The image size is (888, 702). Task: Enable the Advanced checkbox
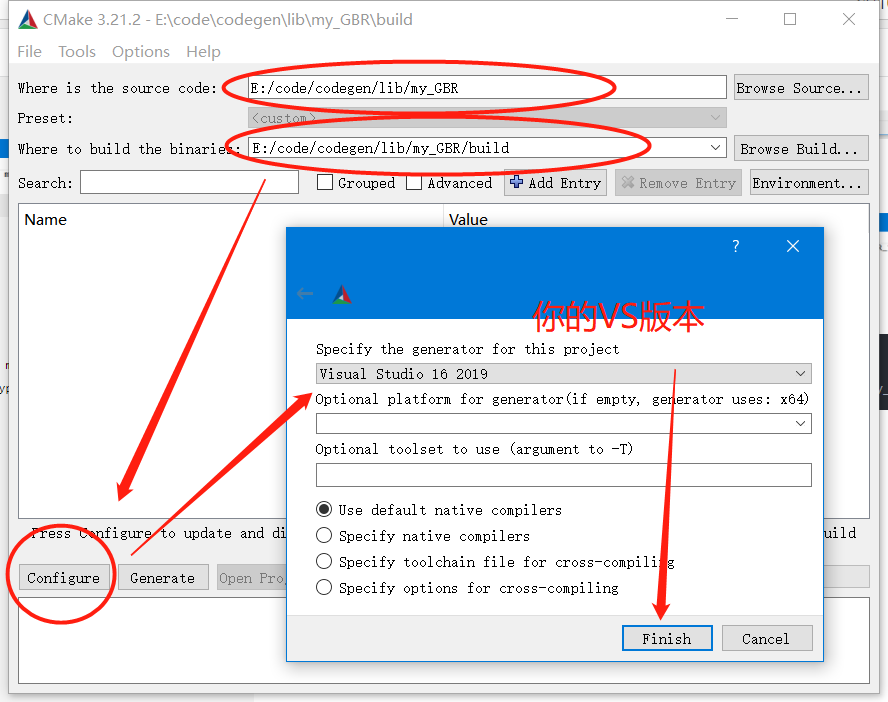[414, 183]
